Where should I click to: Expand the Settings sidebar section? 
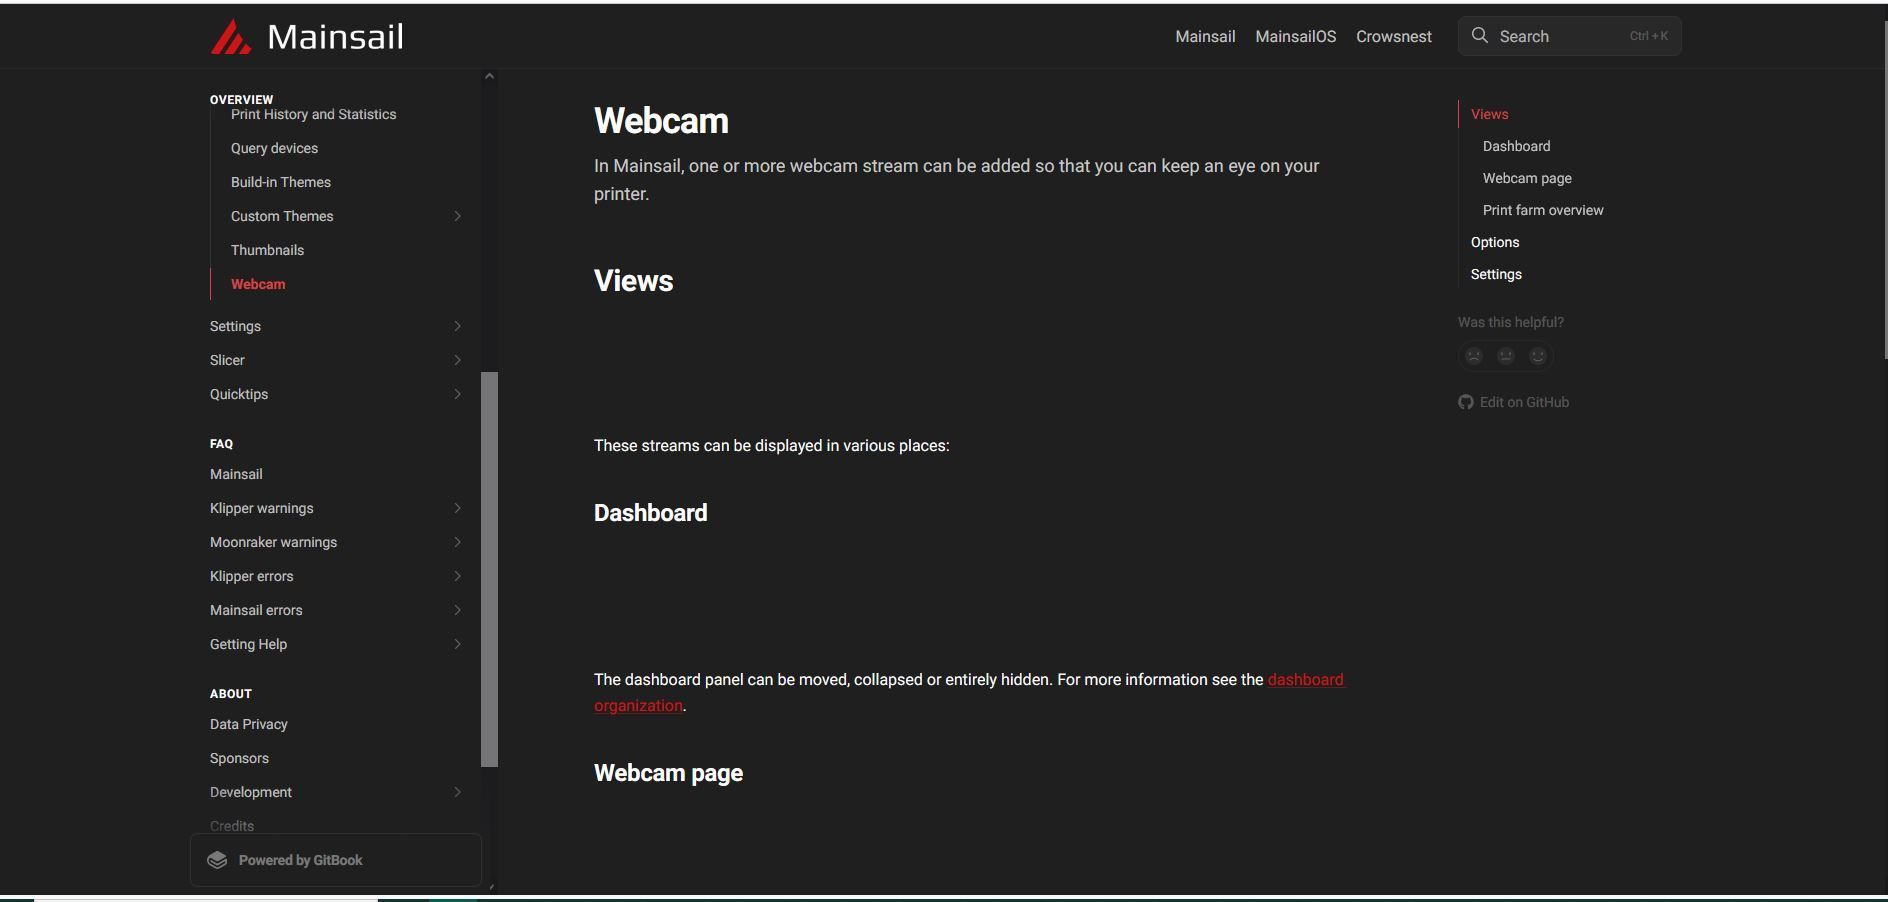(x=457, y=326)
